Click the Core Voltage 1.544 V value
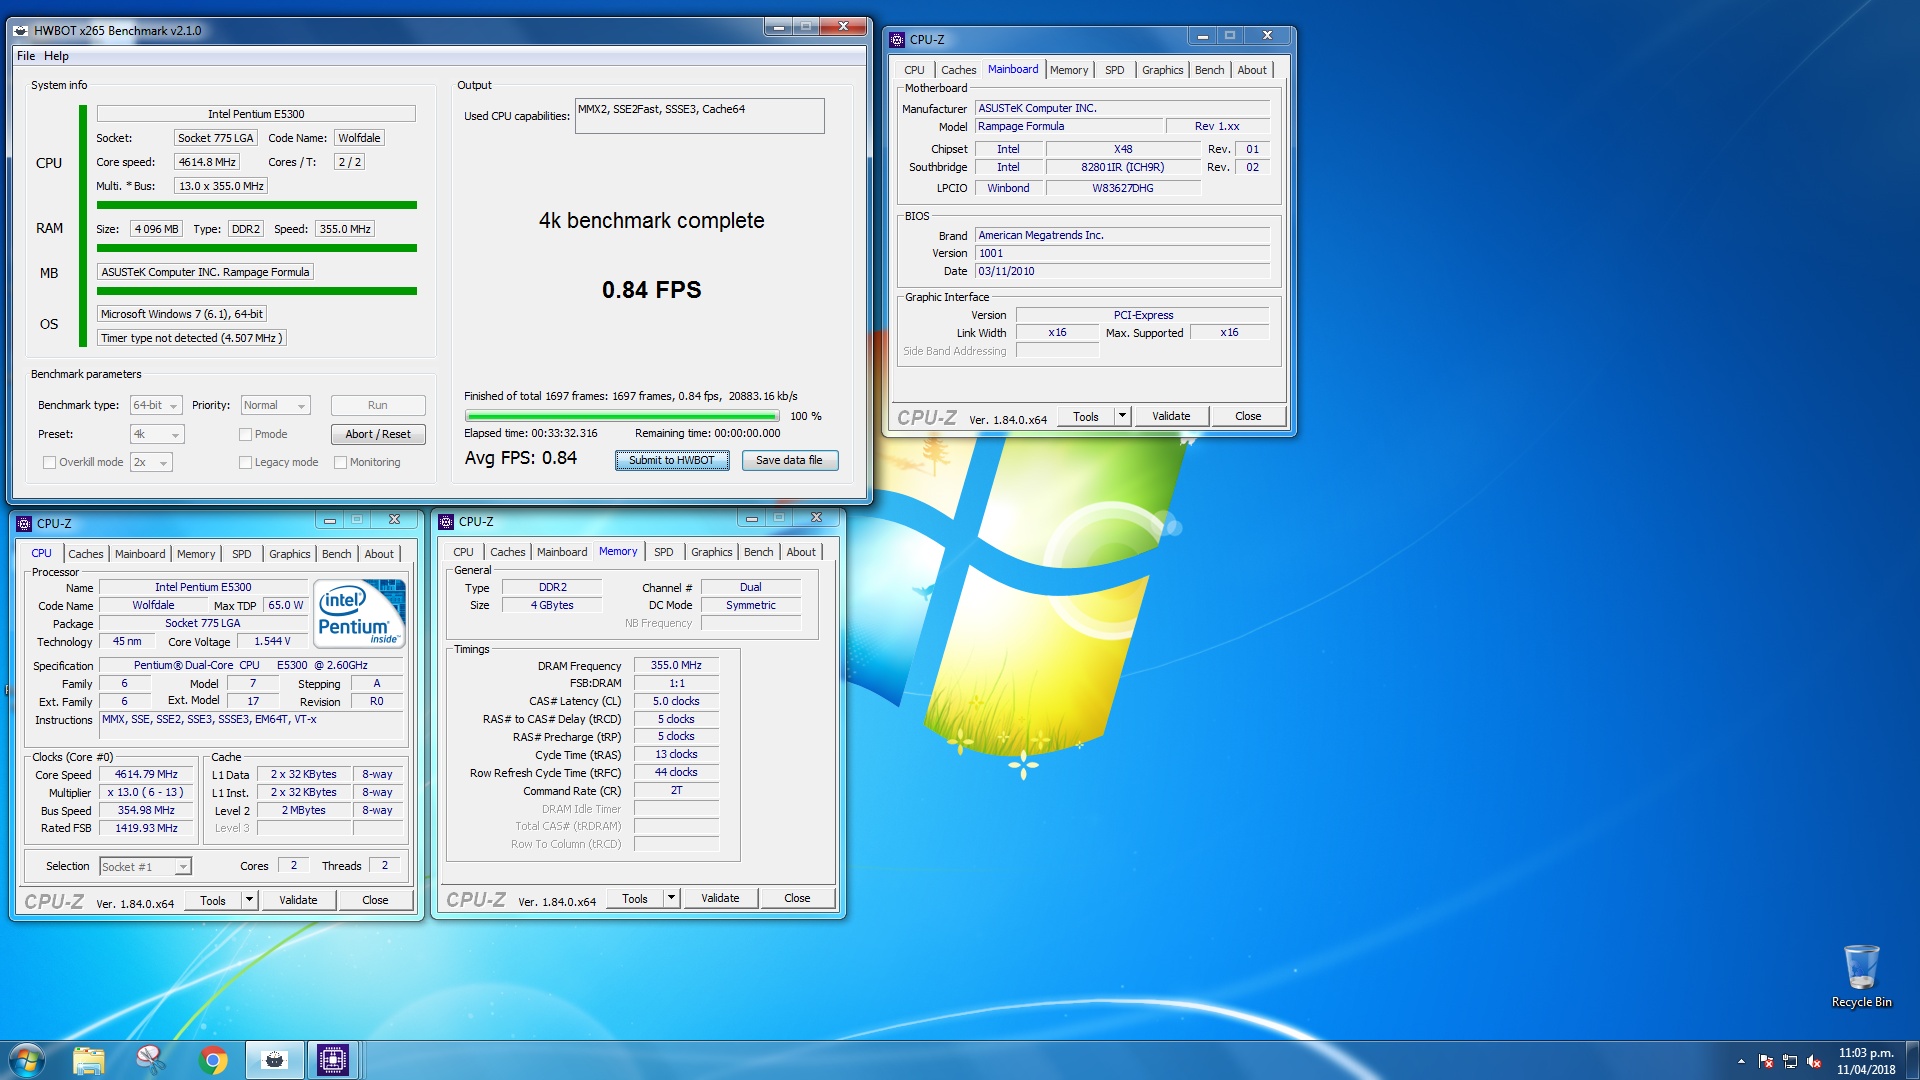Viewport: 1920px width, 1080px height. click(272, 641)
